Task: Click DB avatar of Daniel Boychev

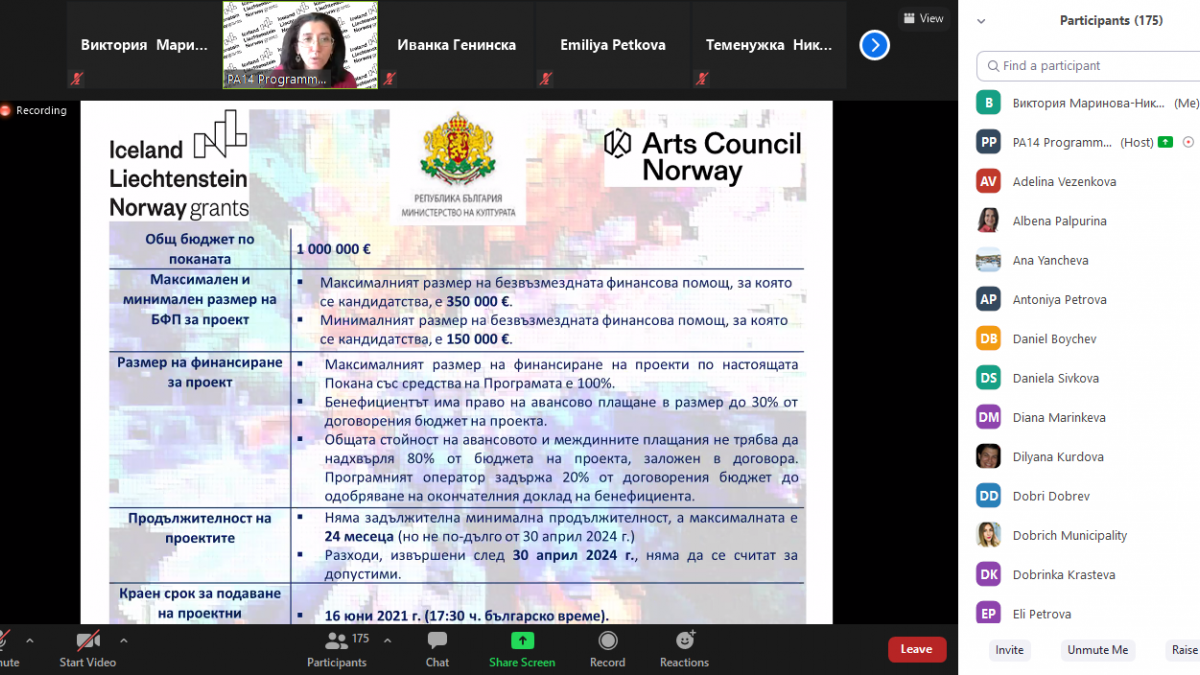Action: (x=989, y=339)
